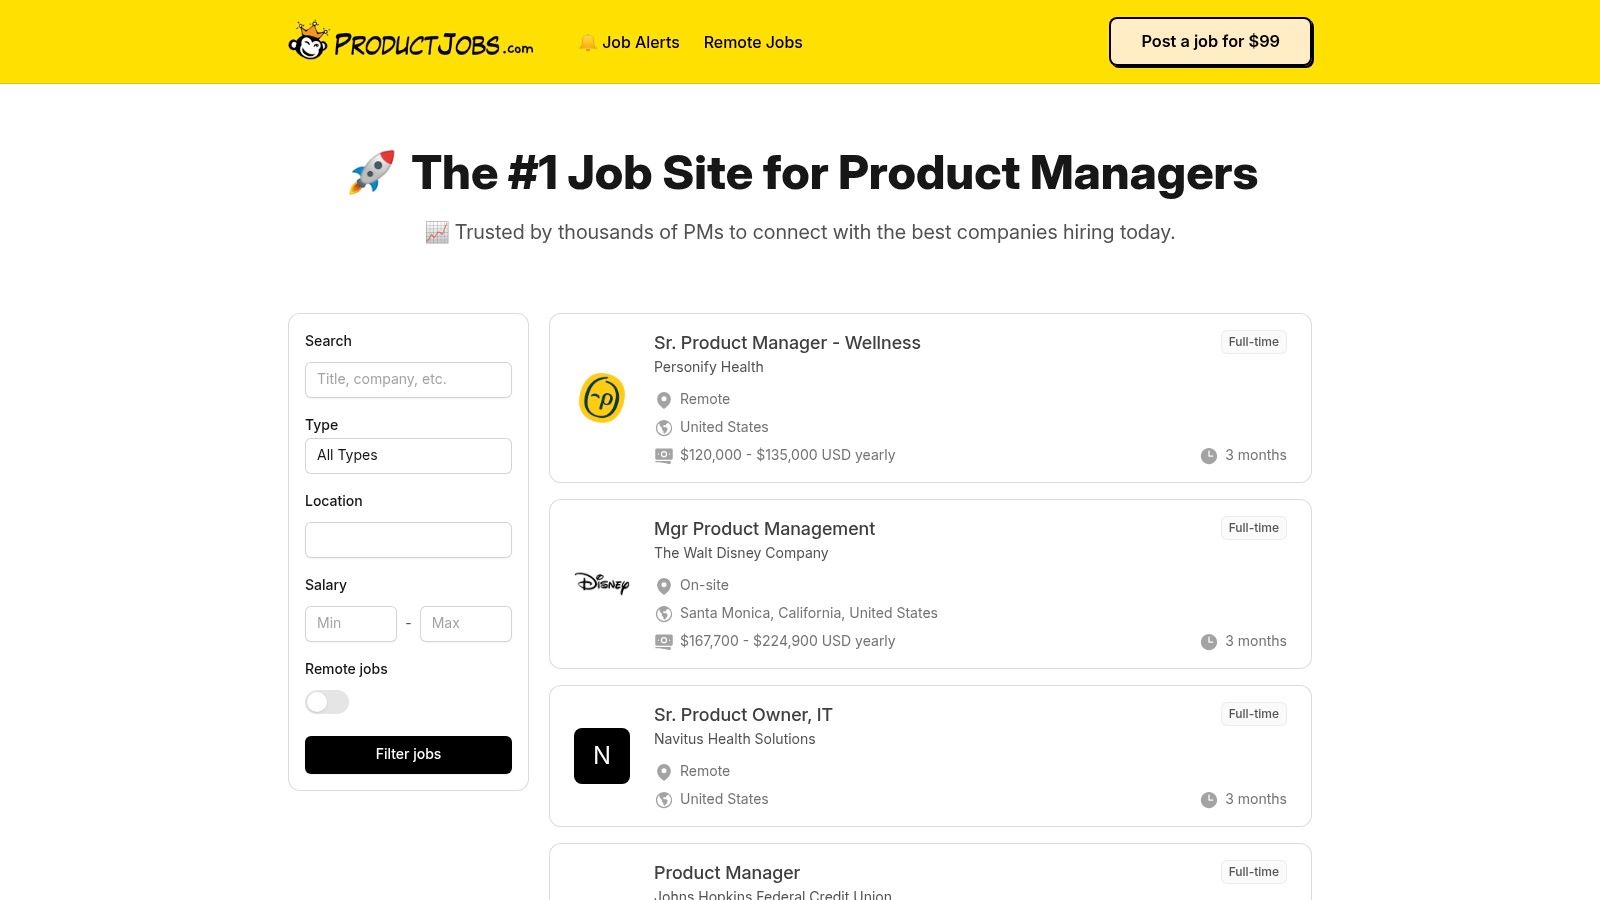Click the globe icon beside United States on Wellness job
Screen dimensions: 1600x900
pyautogui.click(x=663, y=428)
